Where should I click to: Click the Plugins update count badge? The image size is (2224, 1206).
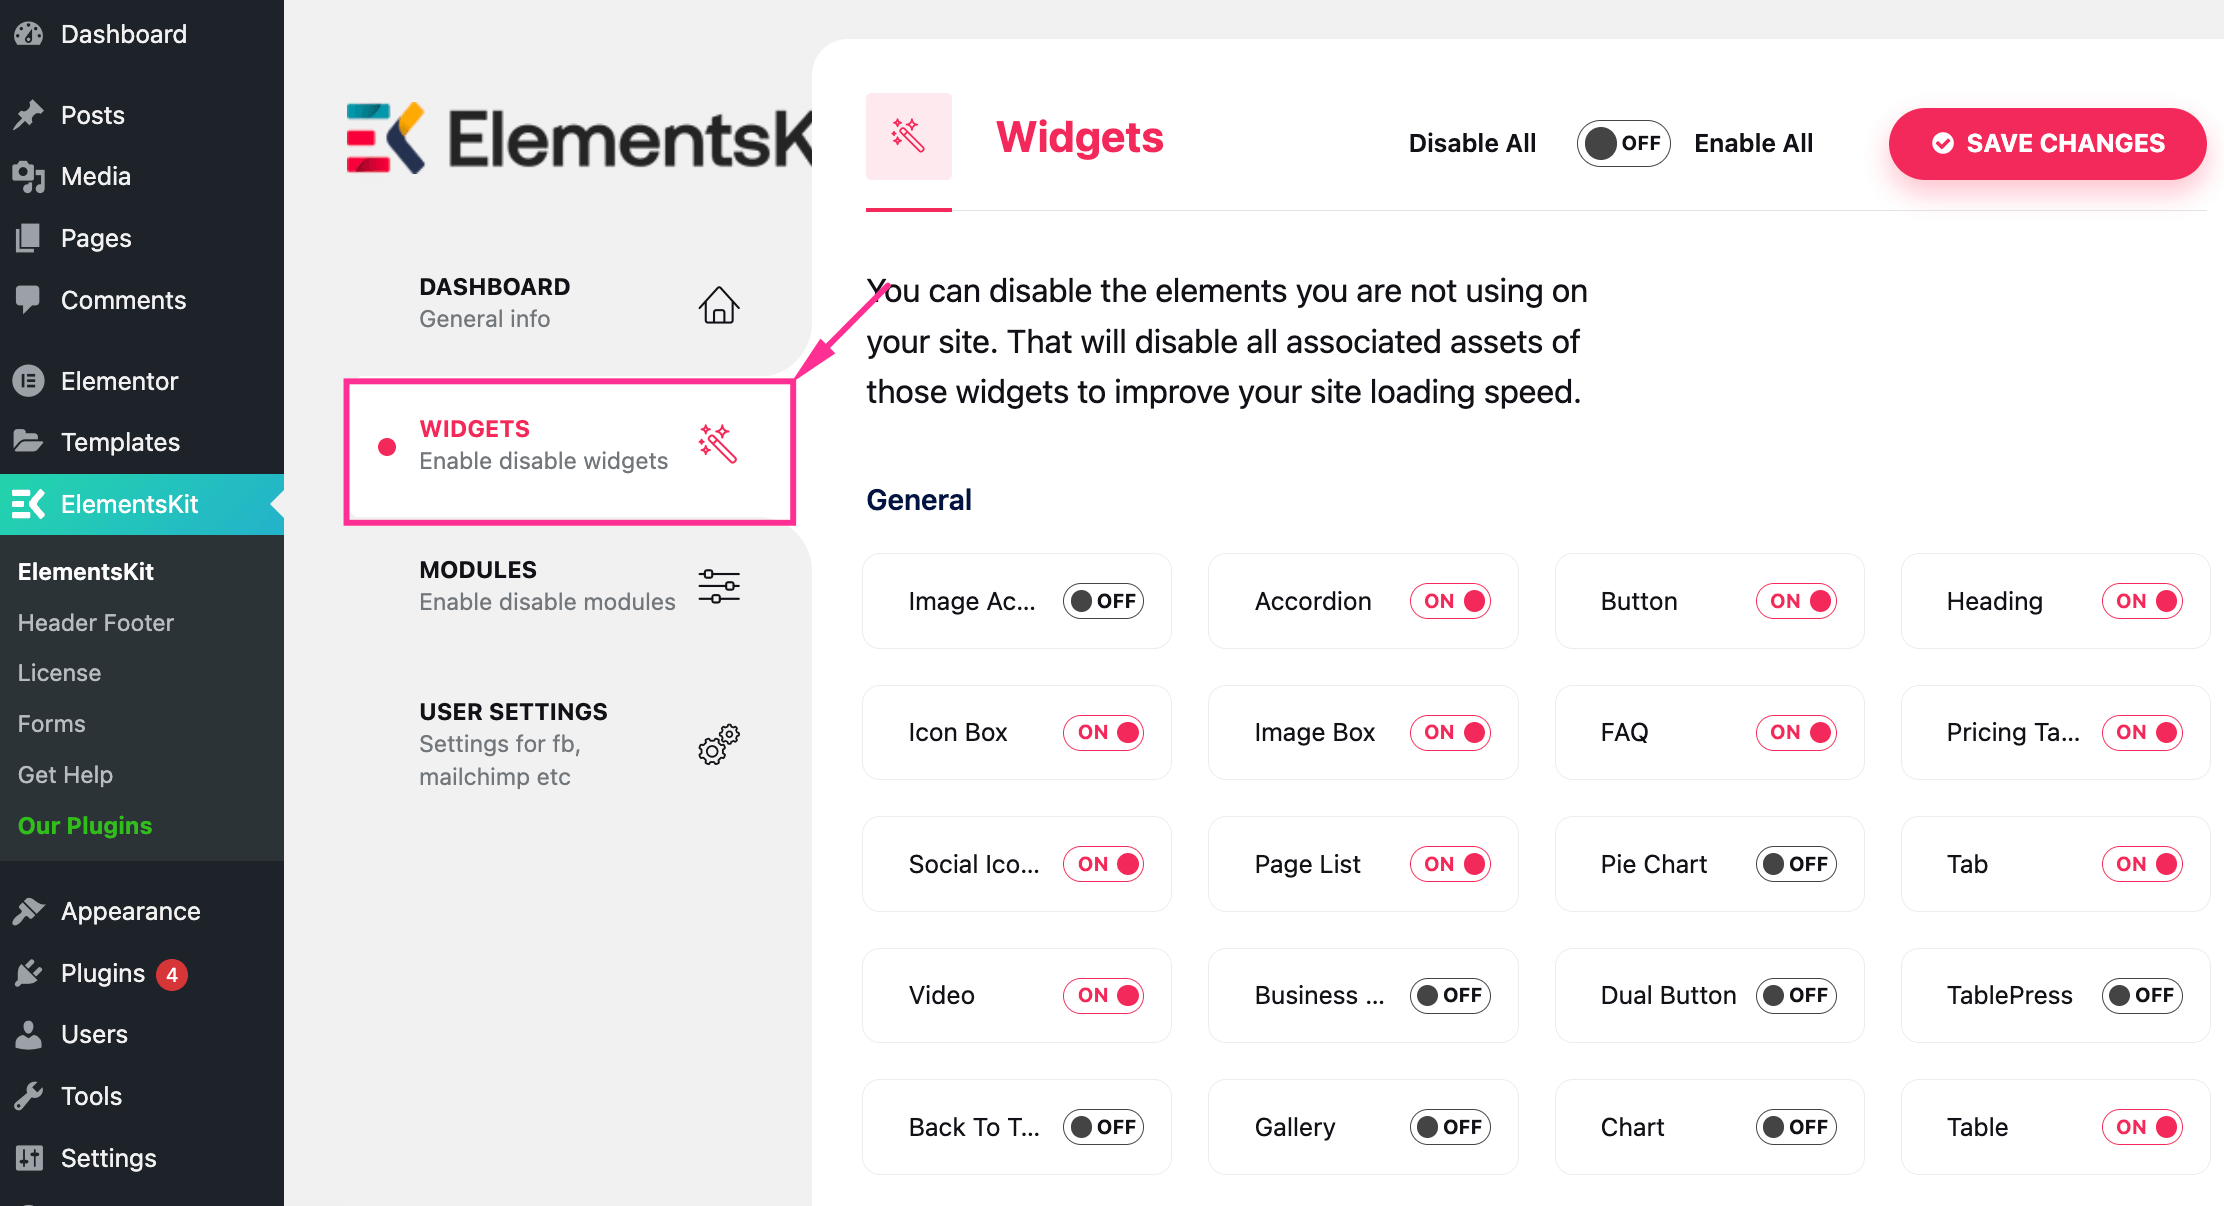173,973
